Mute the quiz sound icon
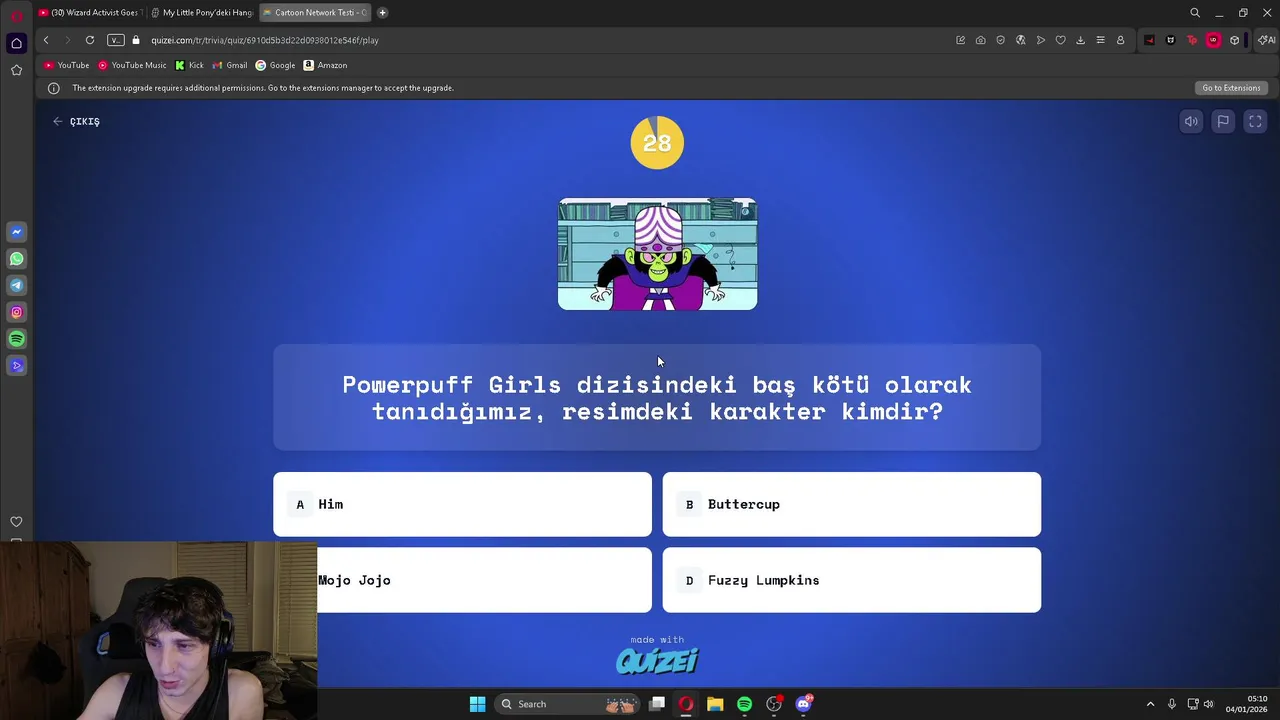1280x720 pixels. tap(1191, 121)
